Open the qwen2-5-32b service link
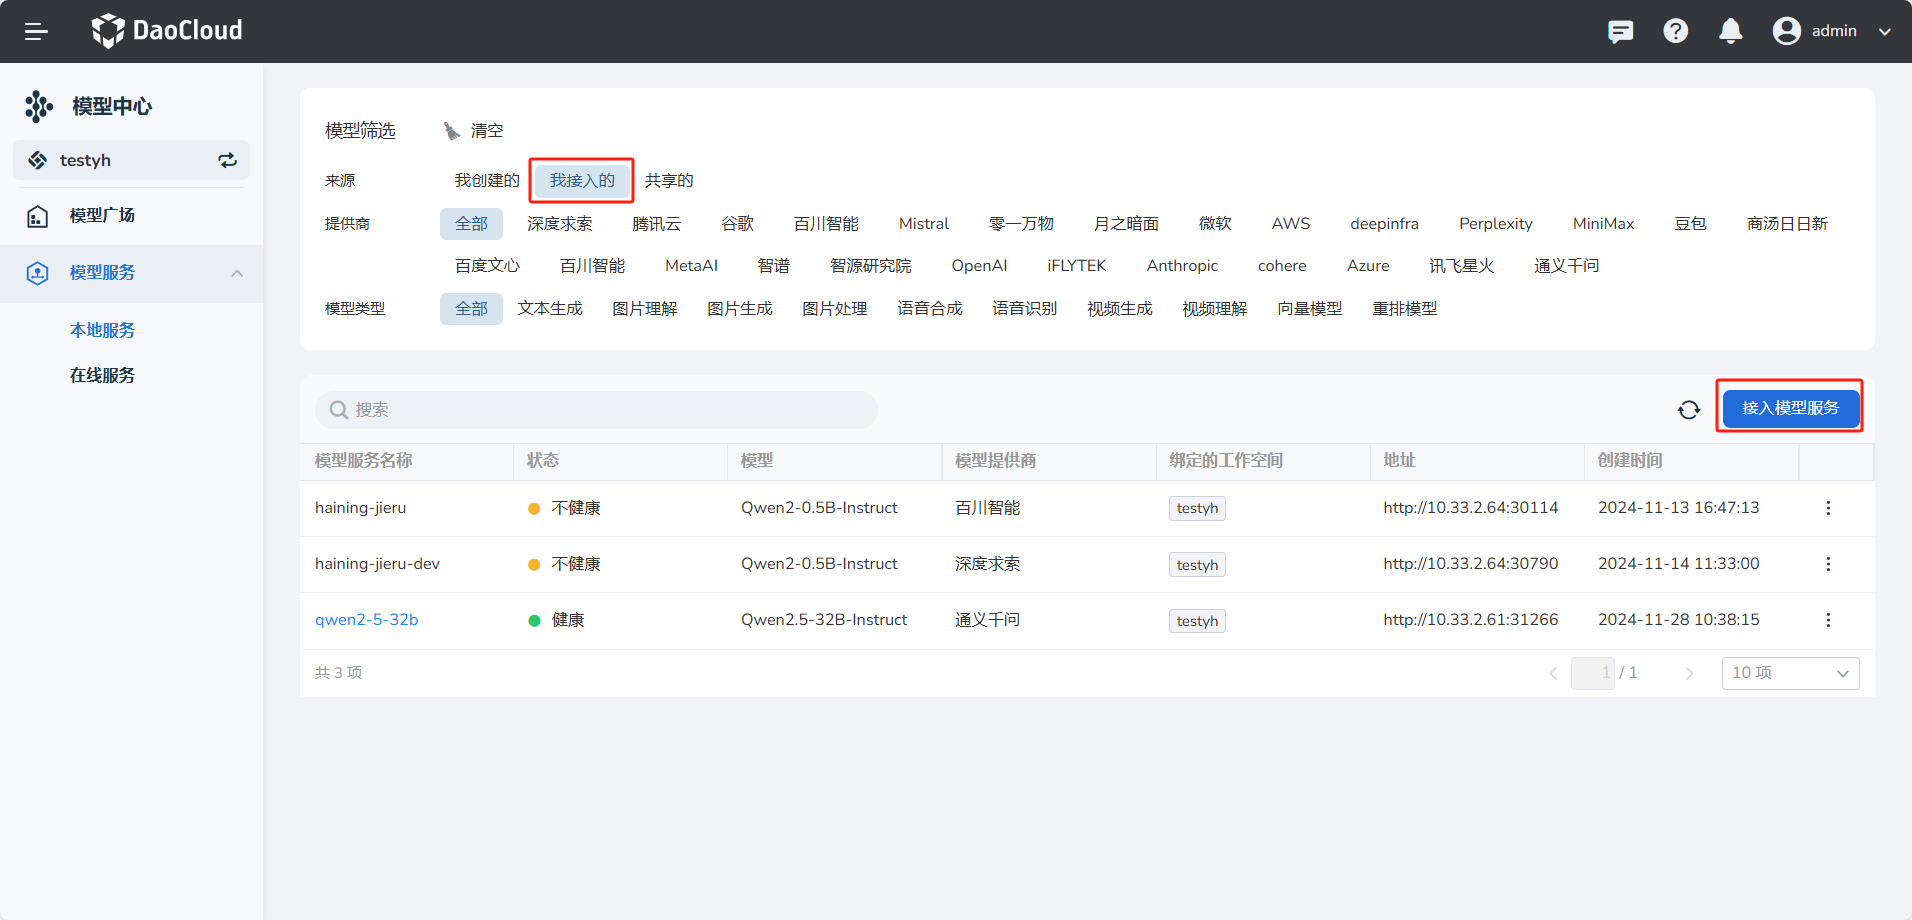Viewport: 1912px width, 920px height. [x=367, y=620]
